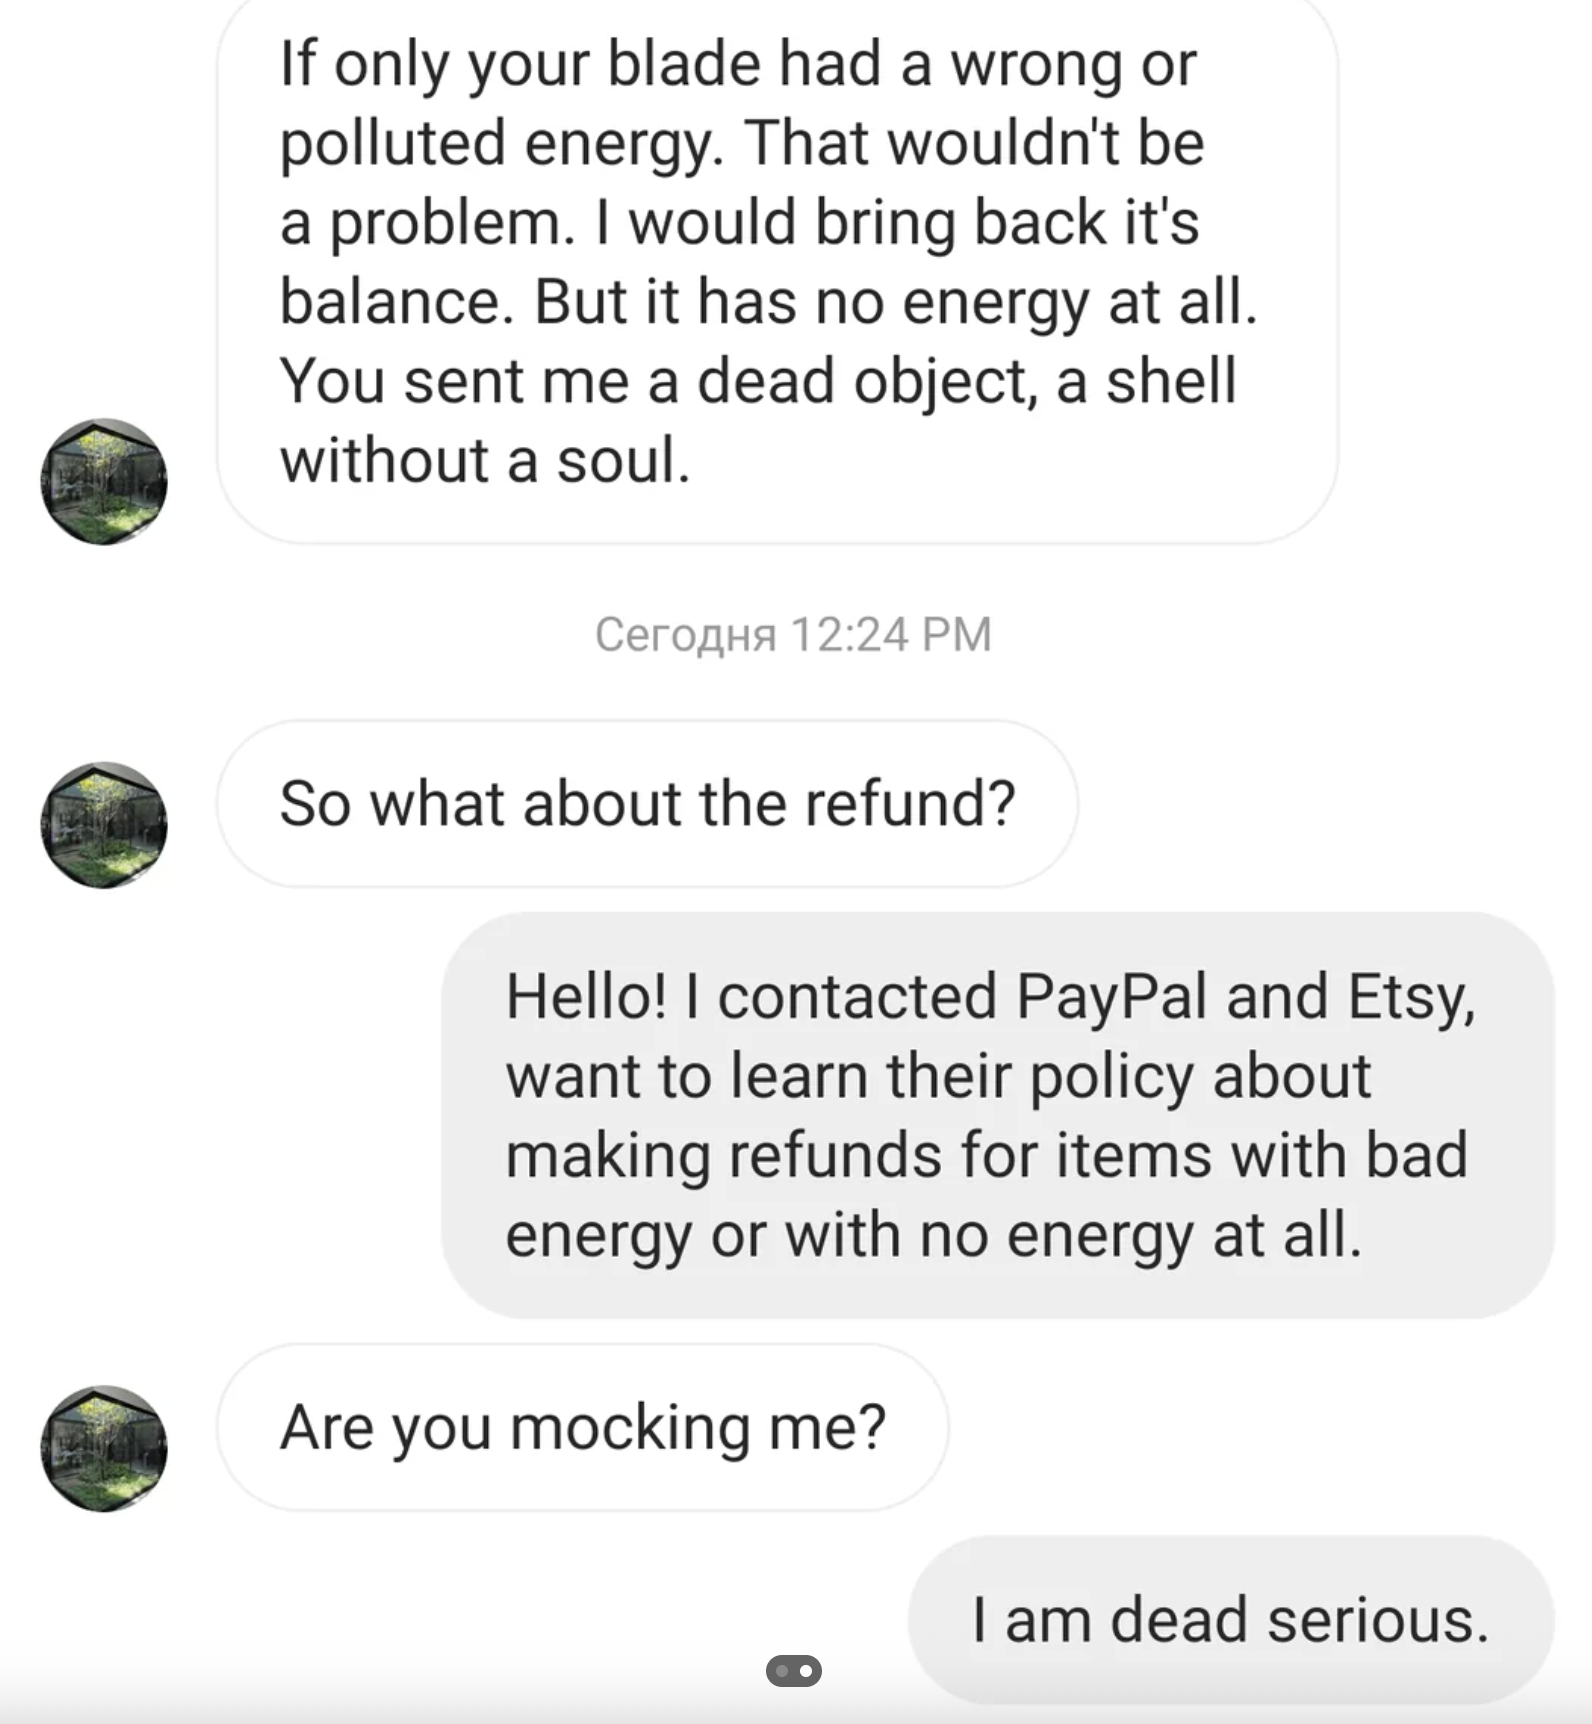Click the word "serious." in the last reply
The image size is (1592, 1724).
[1378, 1619]
